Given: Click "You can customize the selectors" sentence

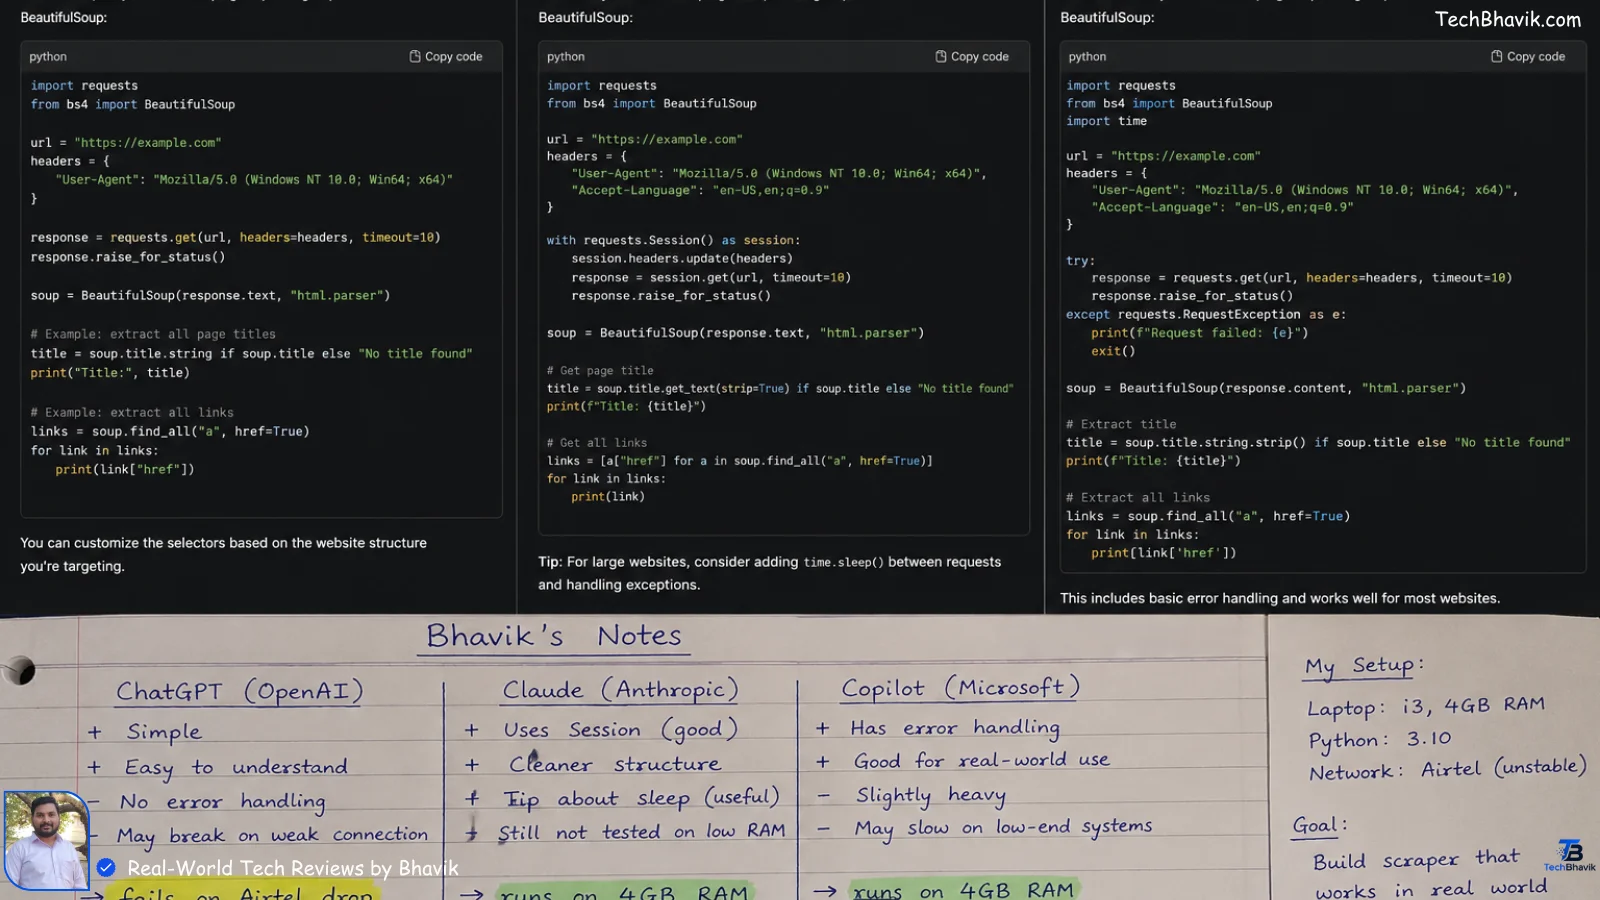Looking at the screenshot, I should [223, 554].
